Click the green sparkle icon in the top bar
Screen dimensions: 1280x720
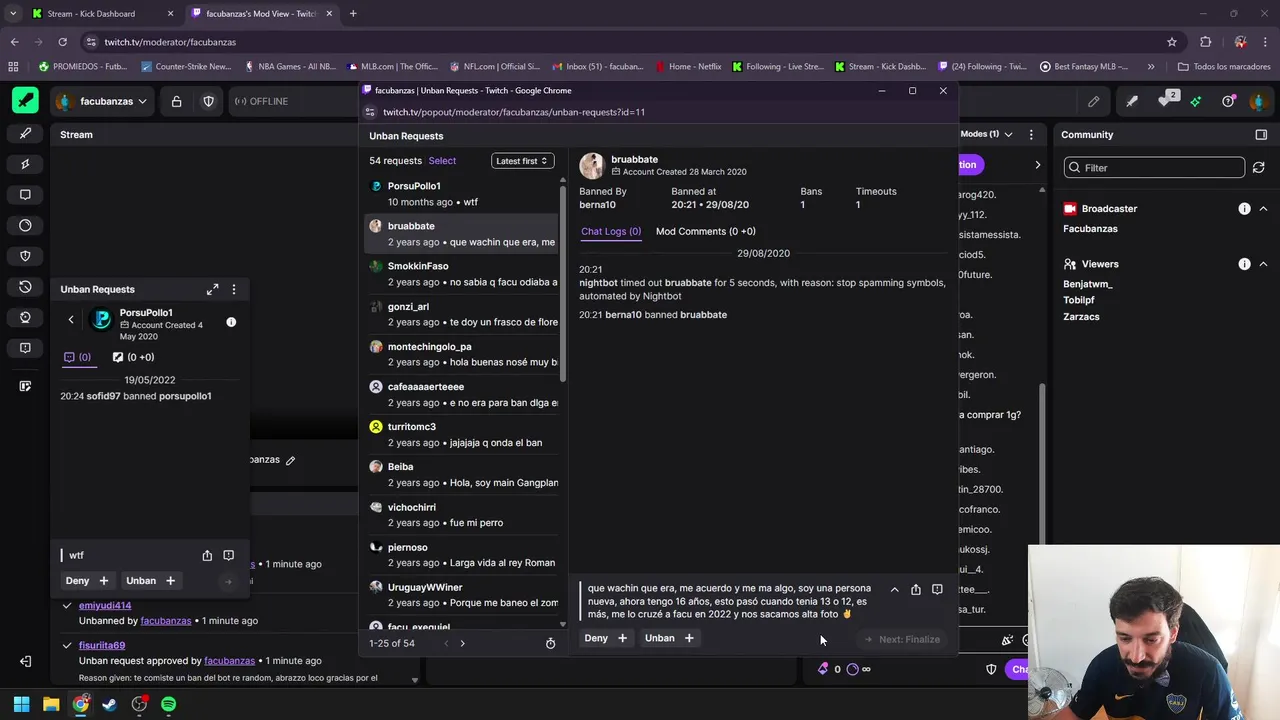click(1195, 101)
